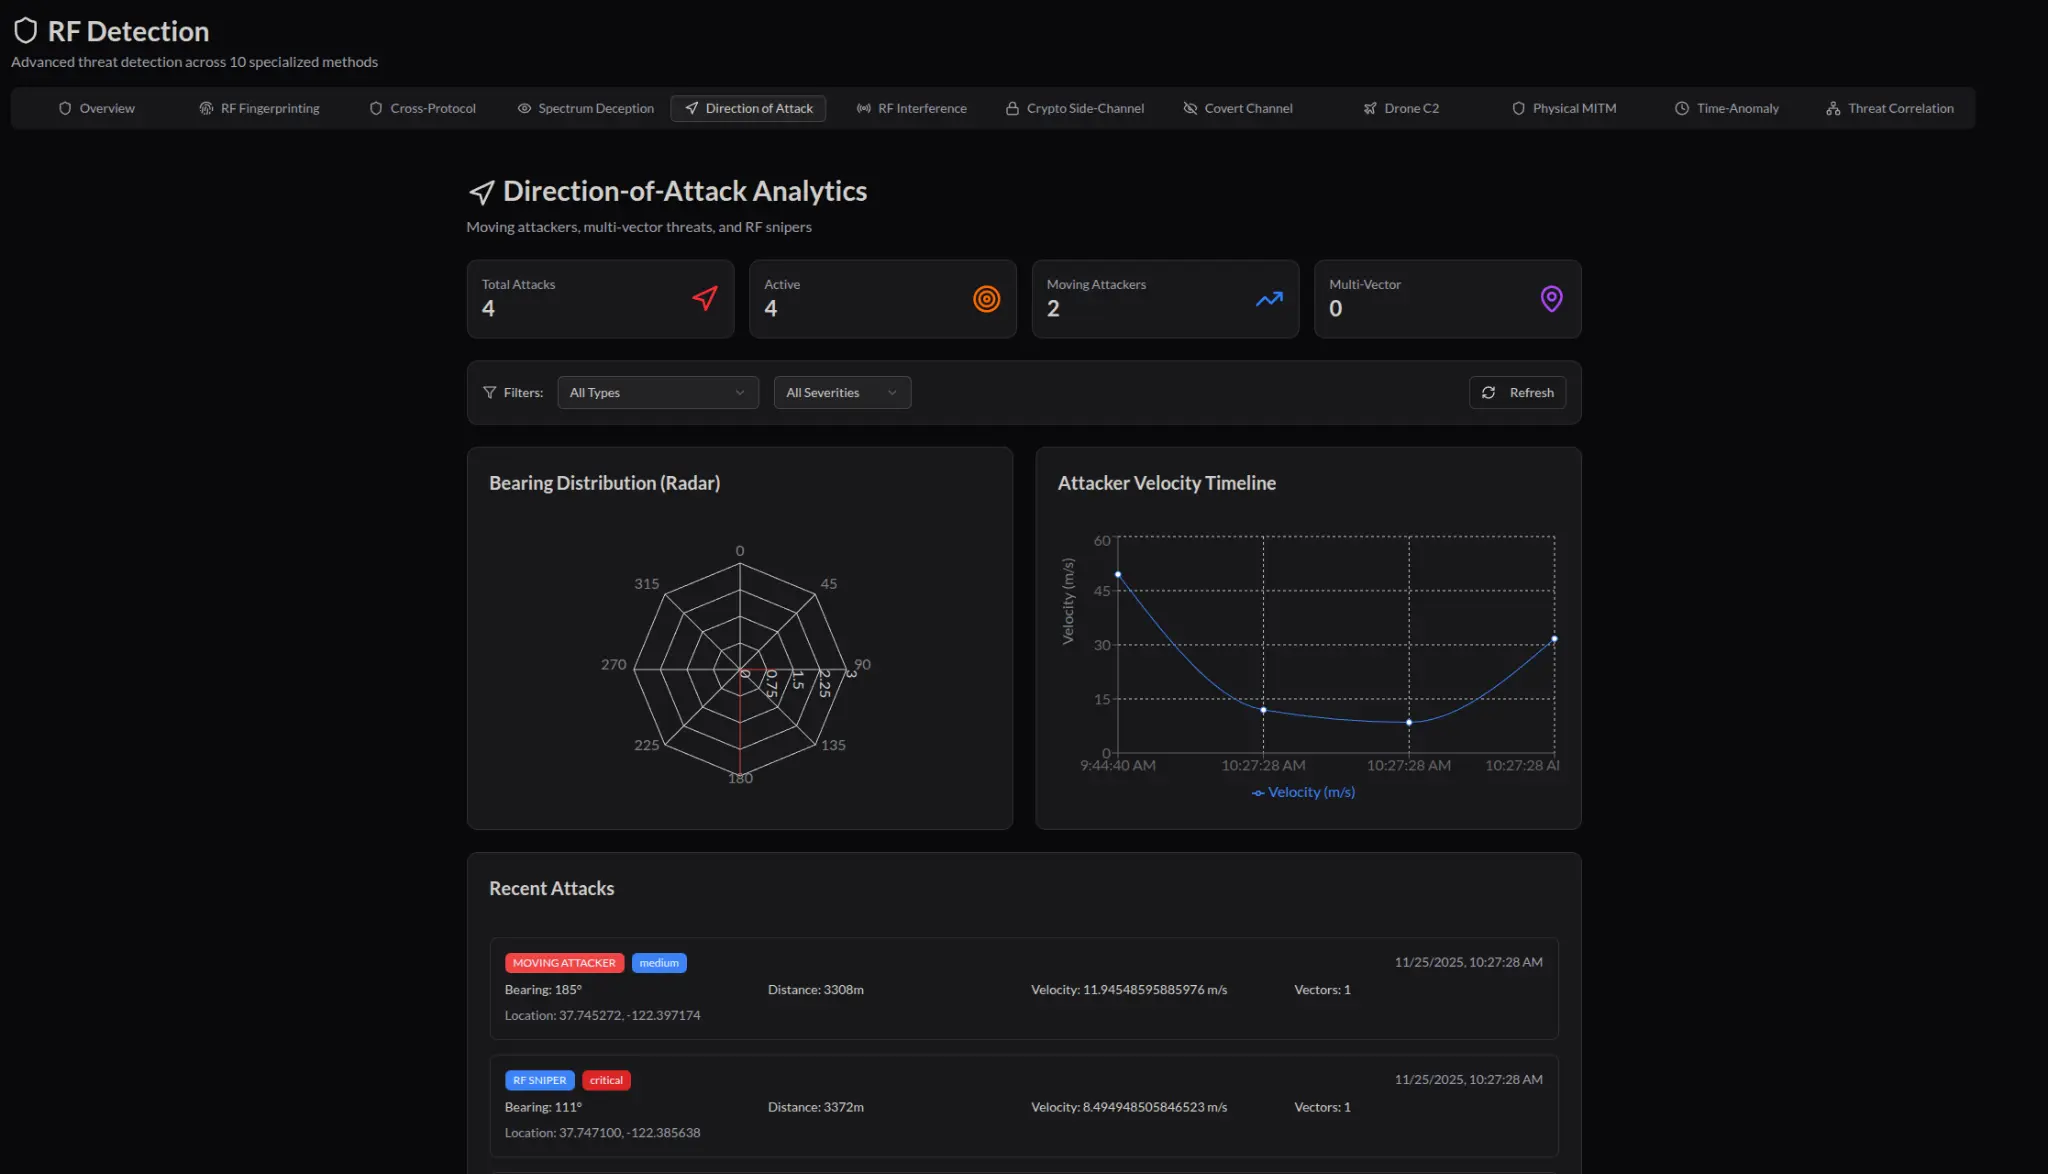The image size is (2048, 1174).
Task: Open the All Severities dropdown
Action: point(841,392)
